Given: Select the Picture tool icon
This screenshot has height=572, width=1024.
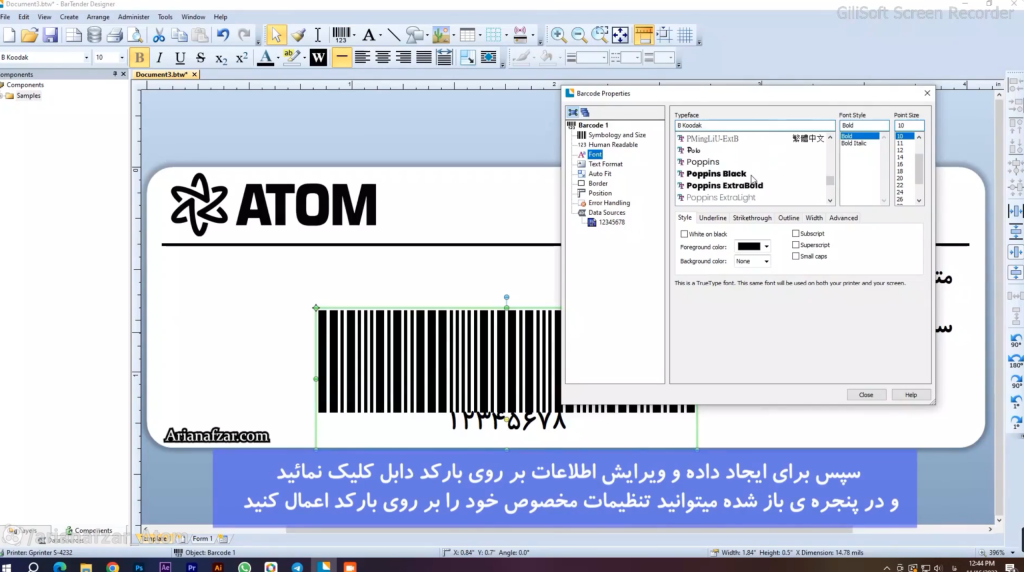Looking at the screenshot, I should click(441, 35).
